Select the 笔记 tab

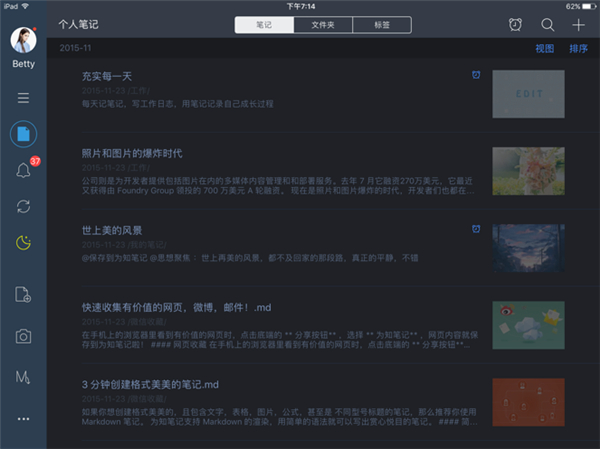coord(264,24)
